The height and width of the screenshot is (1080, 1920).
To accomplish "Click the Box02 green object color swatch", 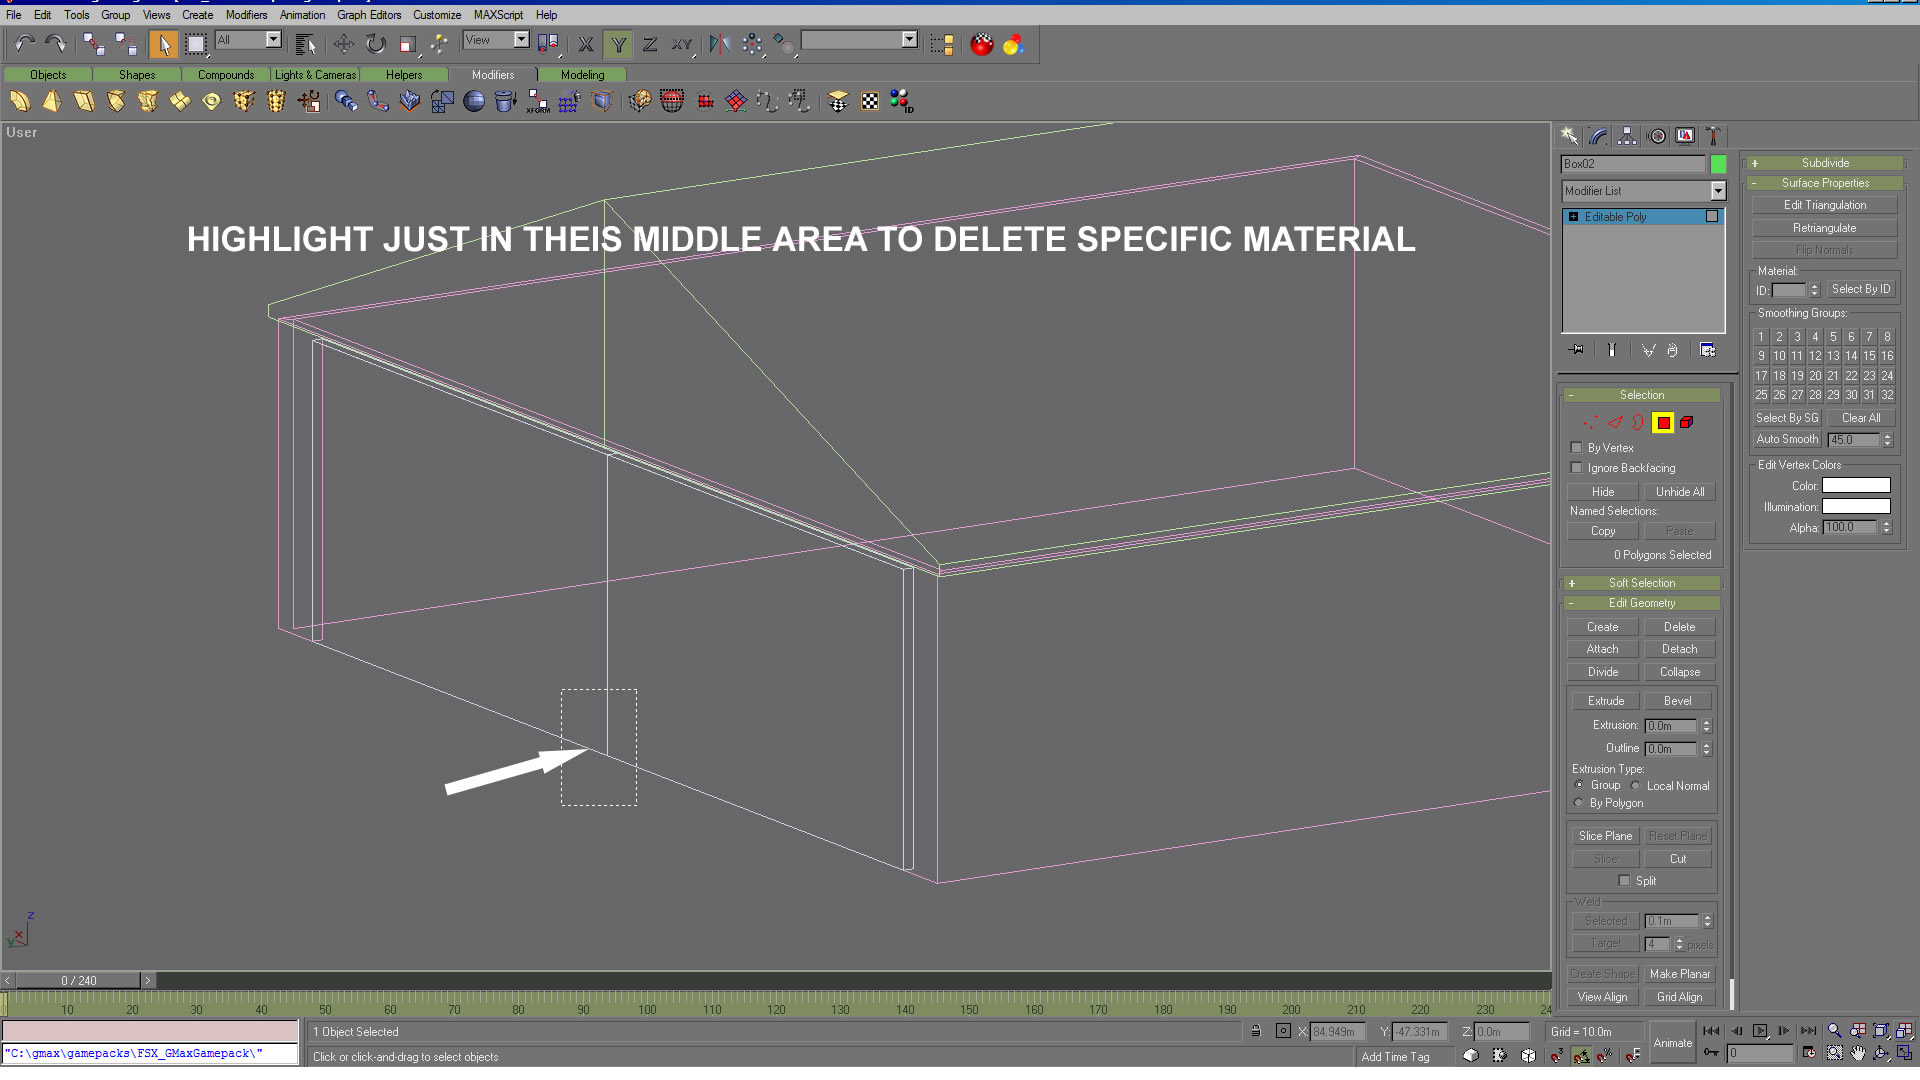I will [x=1718, y=164].
